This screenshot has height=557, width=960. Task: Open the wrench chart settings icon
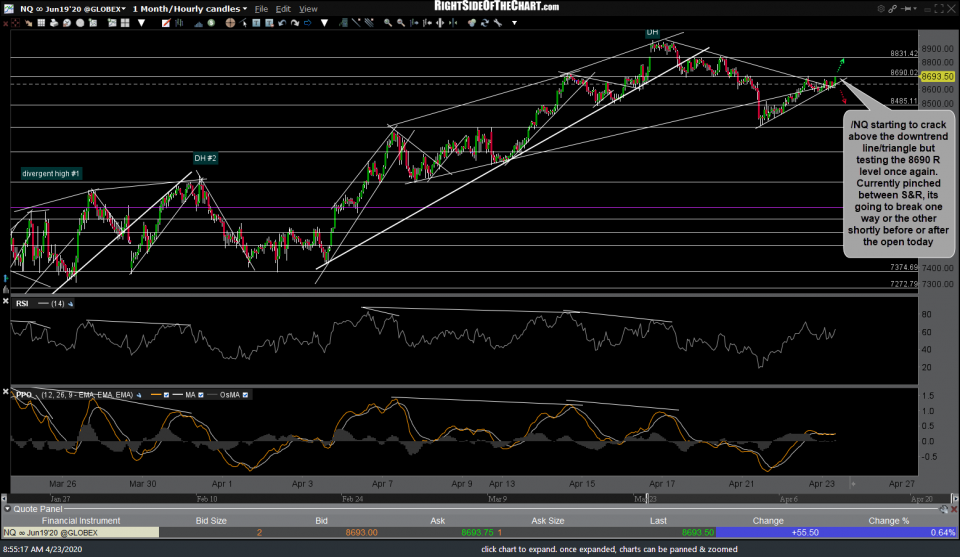[x=498, y=23]
